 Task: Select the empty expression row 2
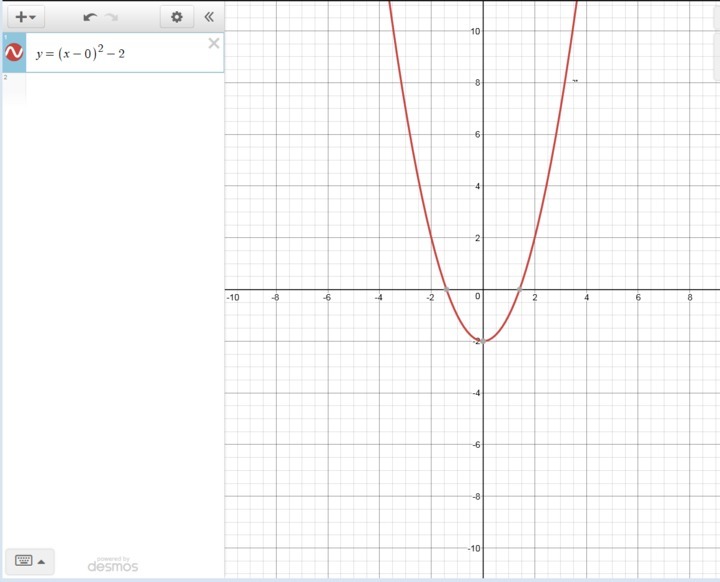(x=110, y=88)
